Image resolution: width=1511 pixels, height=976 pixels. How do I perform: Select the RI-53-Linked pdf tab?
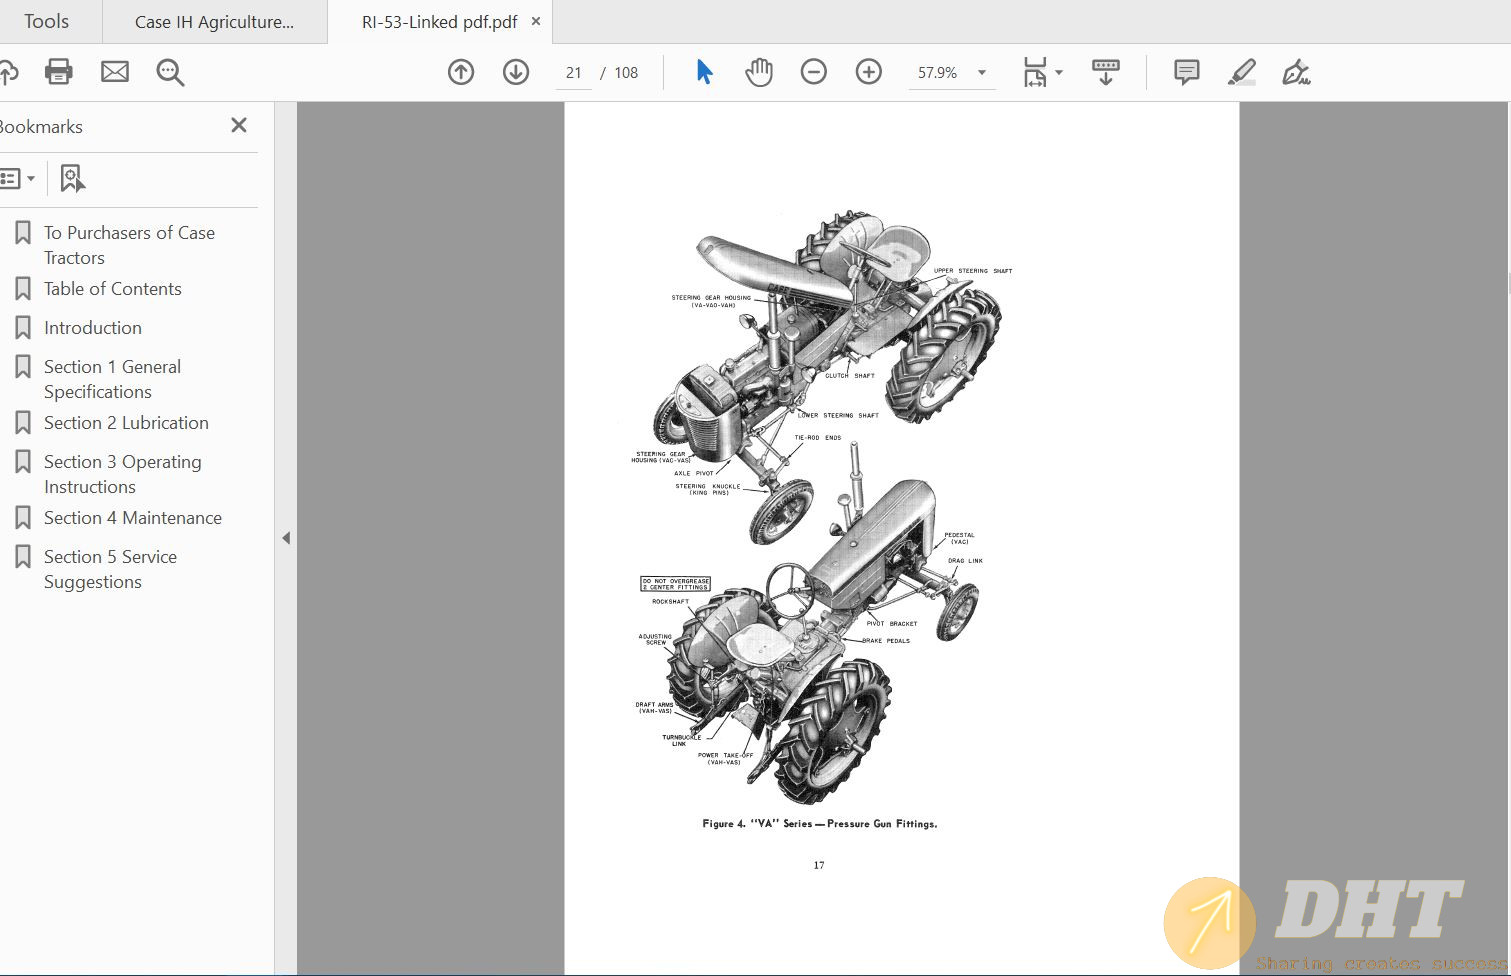[x=439, y=22]
